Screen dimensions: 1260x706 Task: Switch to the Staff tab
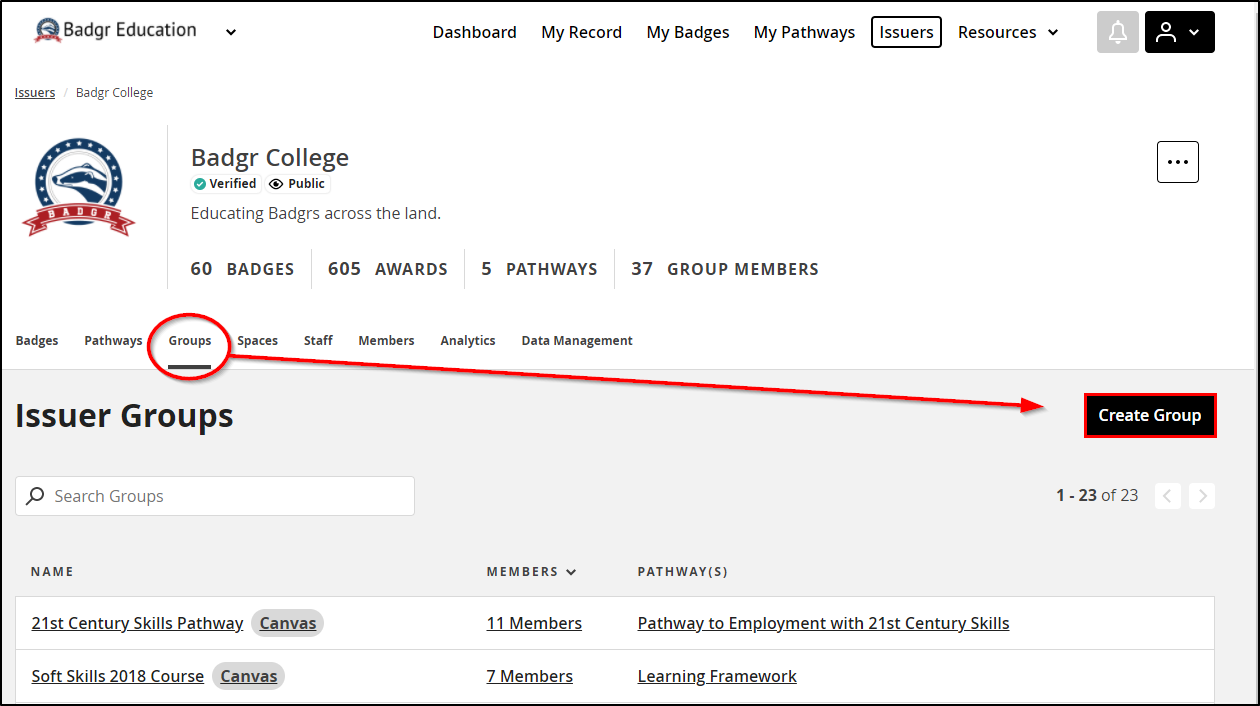[318, 341]
